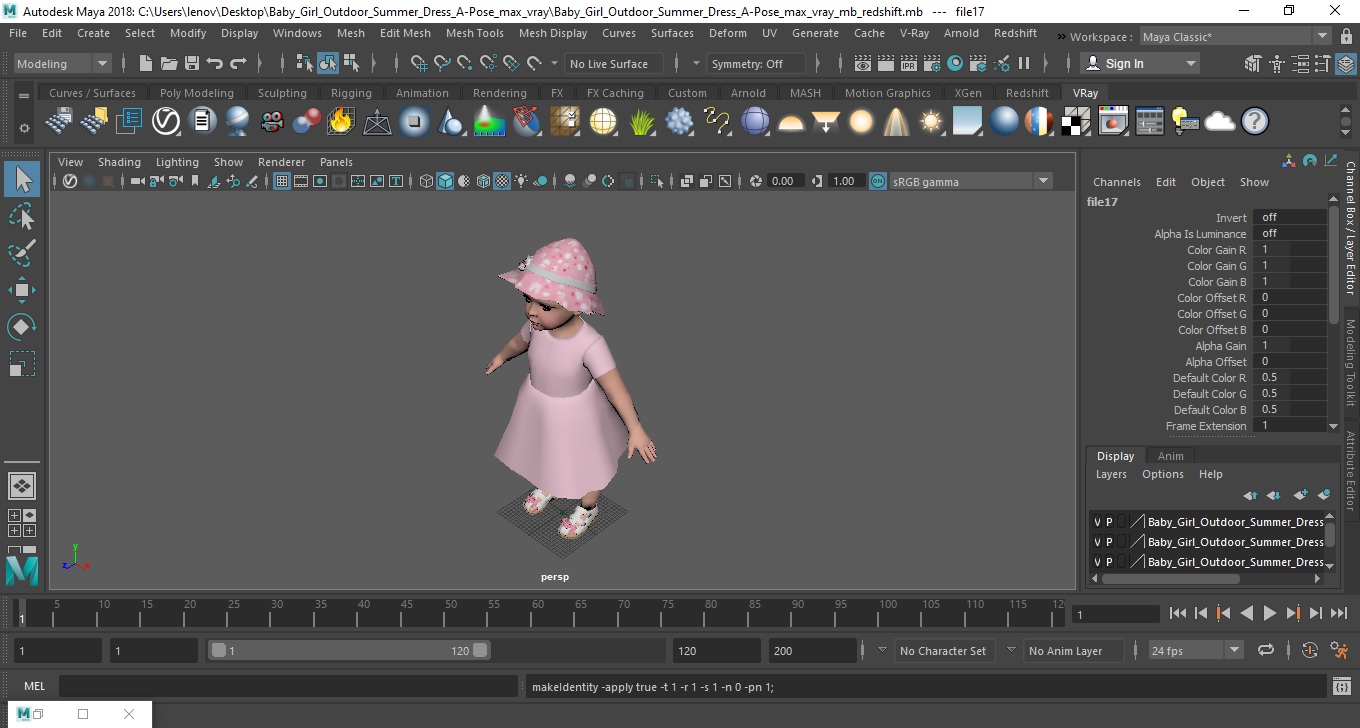Open Render Settings clapperboard-gear icon
The height and width of the screenshot is (728, 1360).
click(x=932, y=64)
